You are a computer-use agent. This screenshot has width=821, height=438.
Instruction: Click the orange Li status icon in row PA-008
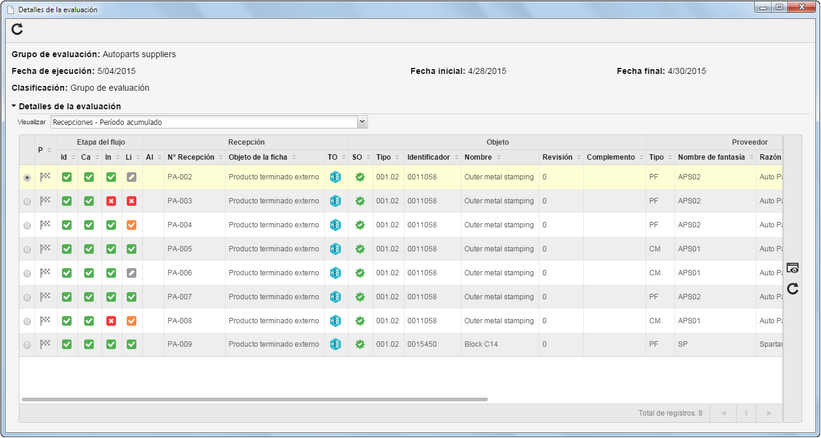[131, 321]
